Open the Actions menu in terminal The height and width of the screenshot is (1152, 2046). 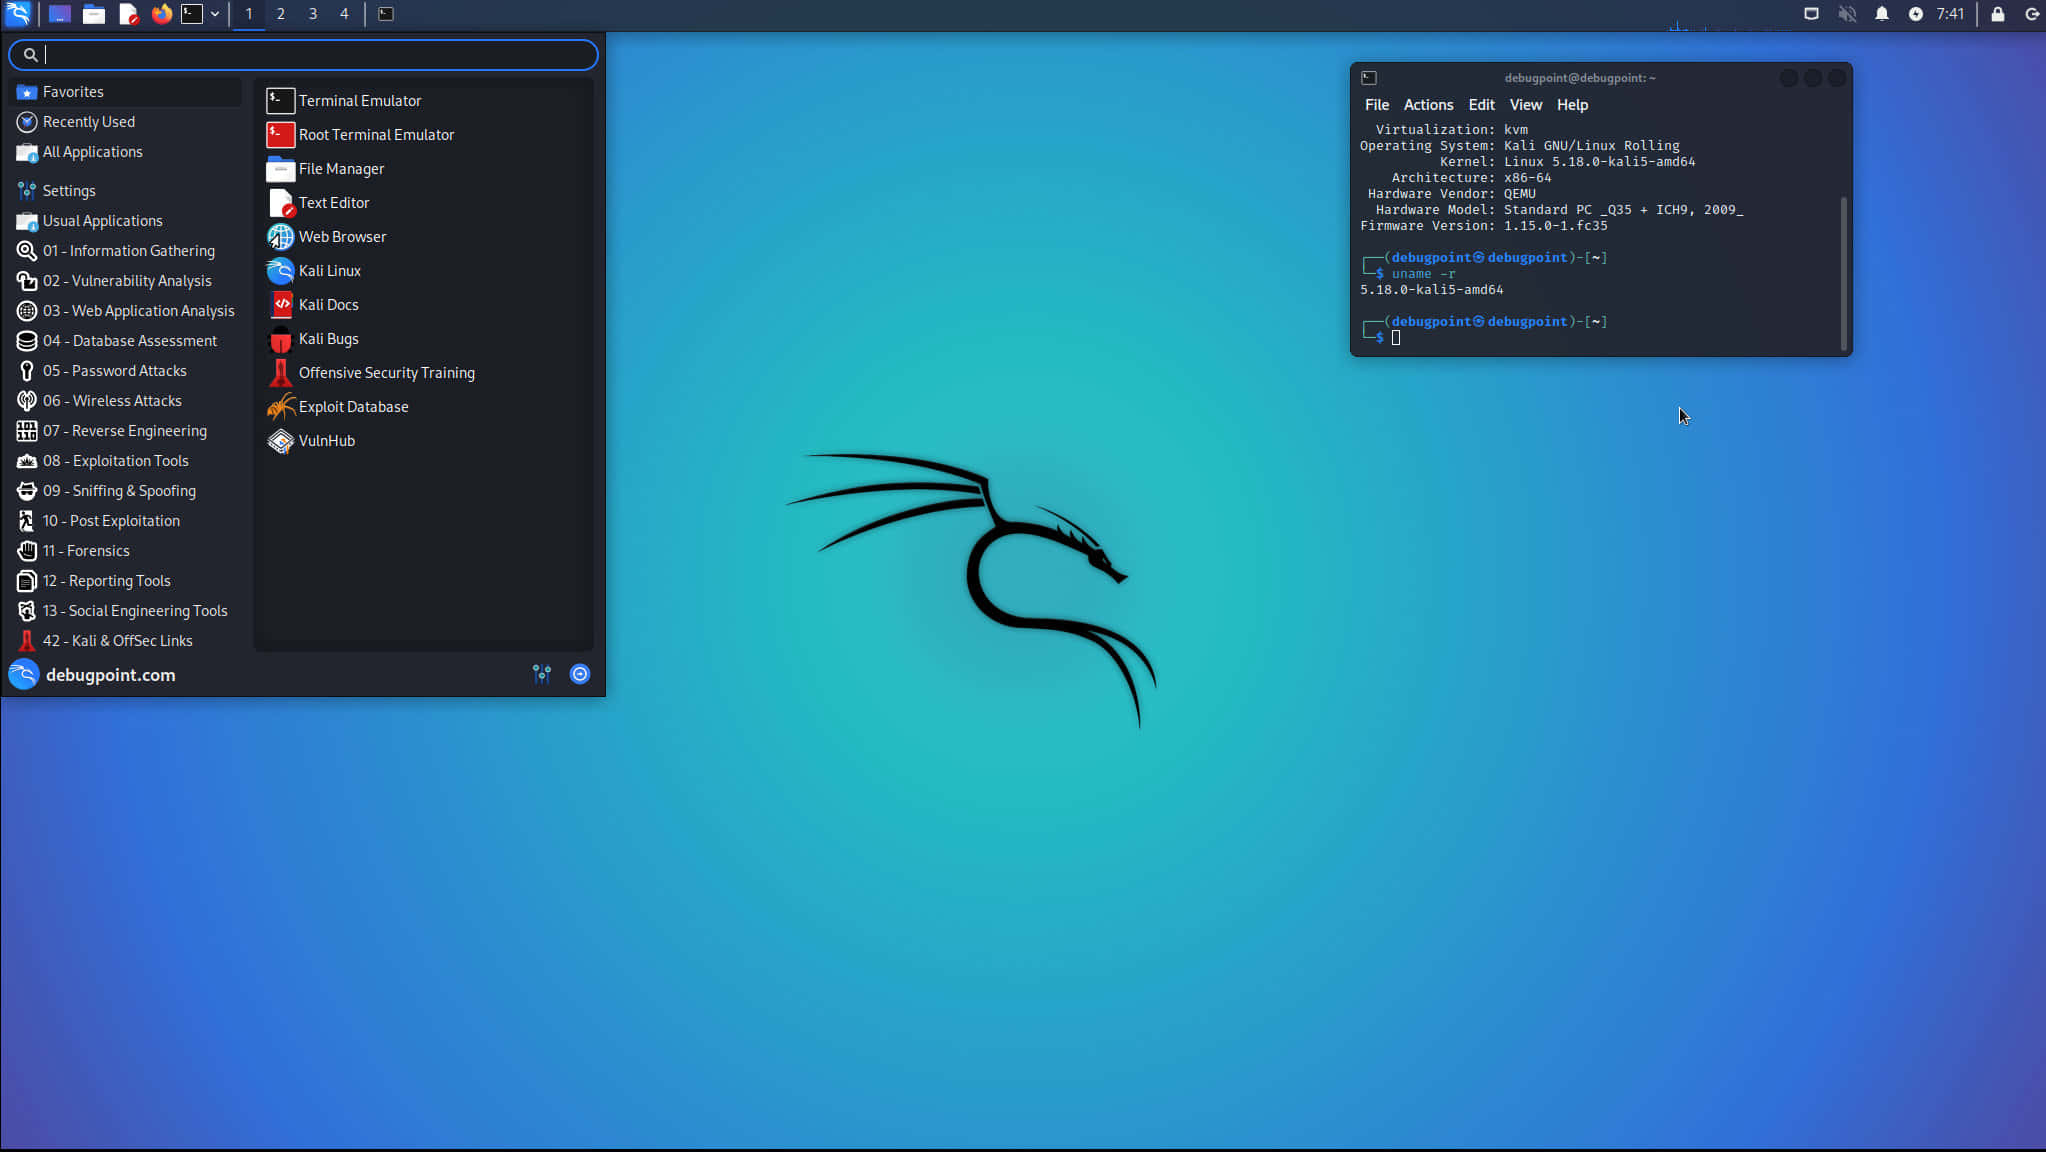click(1428, 105)
